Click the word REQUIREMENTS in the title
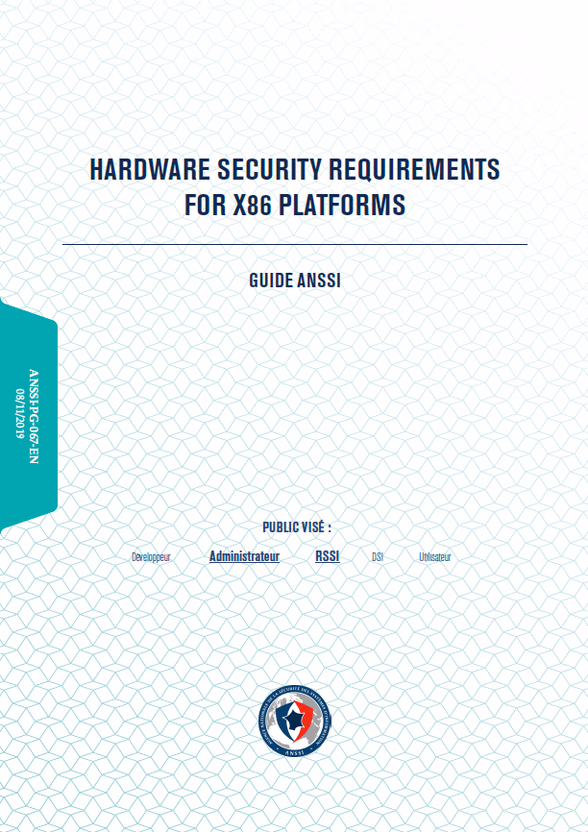 (x=414, y=169)
